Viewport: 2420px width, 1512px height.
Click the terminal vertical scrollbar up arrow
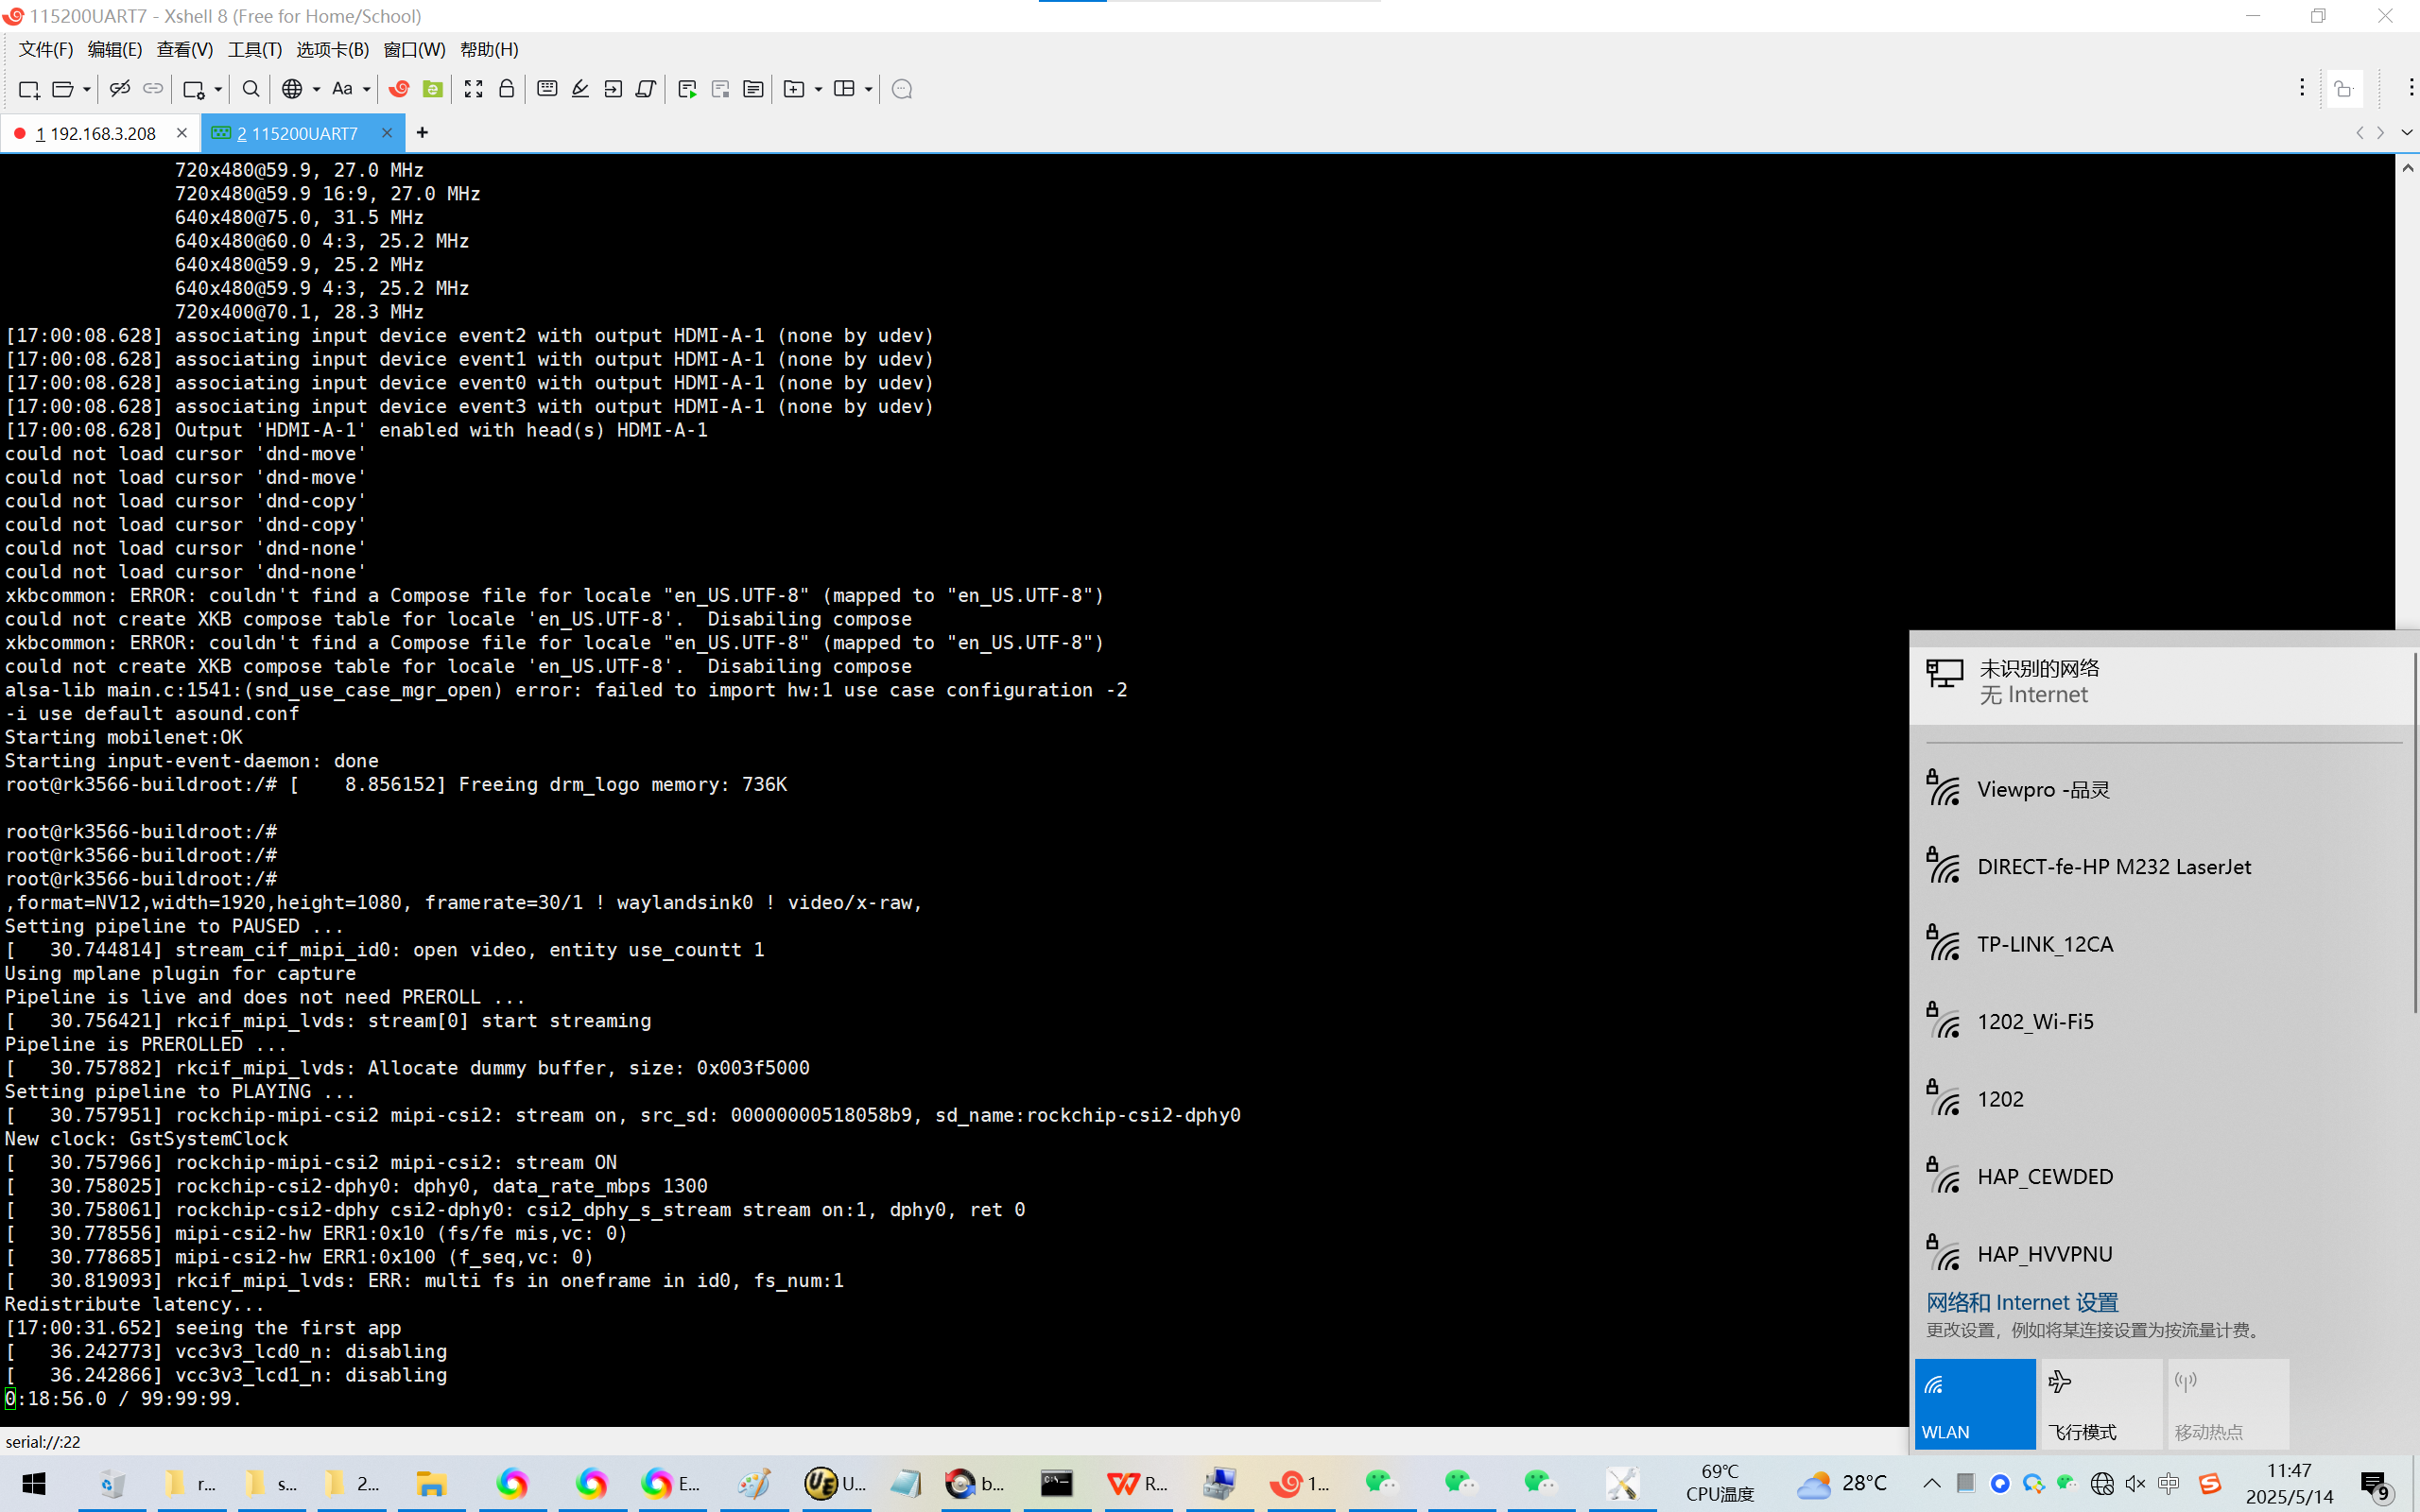click(2406, 168)
